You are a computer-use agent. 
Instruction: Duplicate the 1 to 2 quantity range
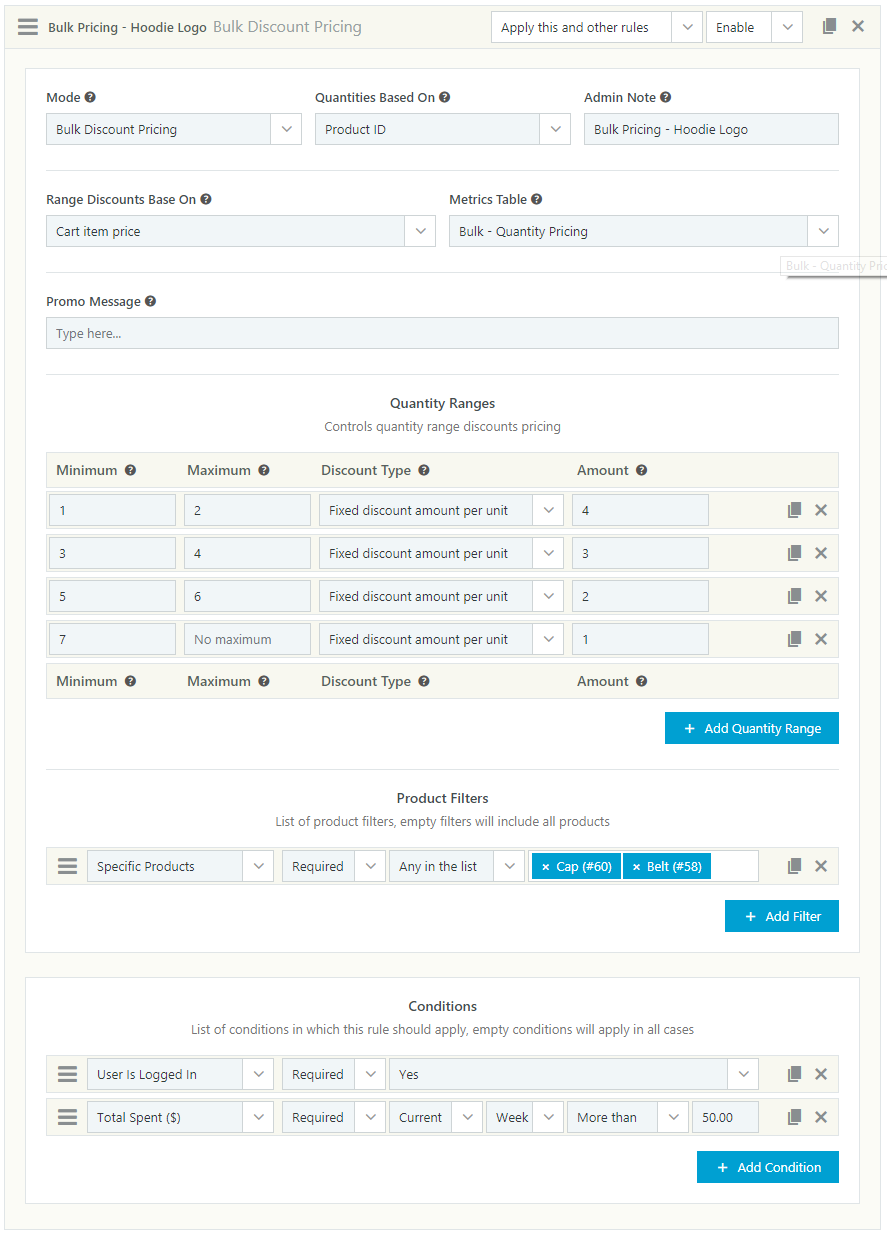click(x=794, y=510)
